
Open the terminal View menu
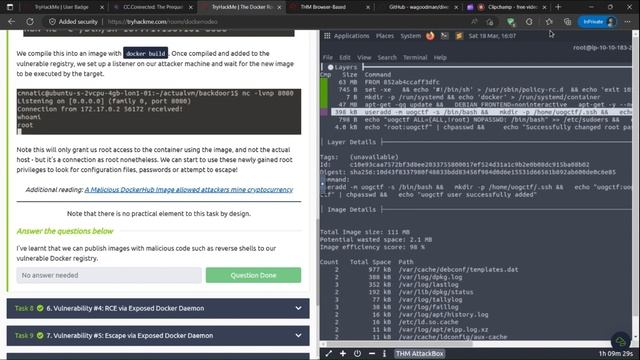tap(364, 58)
